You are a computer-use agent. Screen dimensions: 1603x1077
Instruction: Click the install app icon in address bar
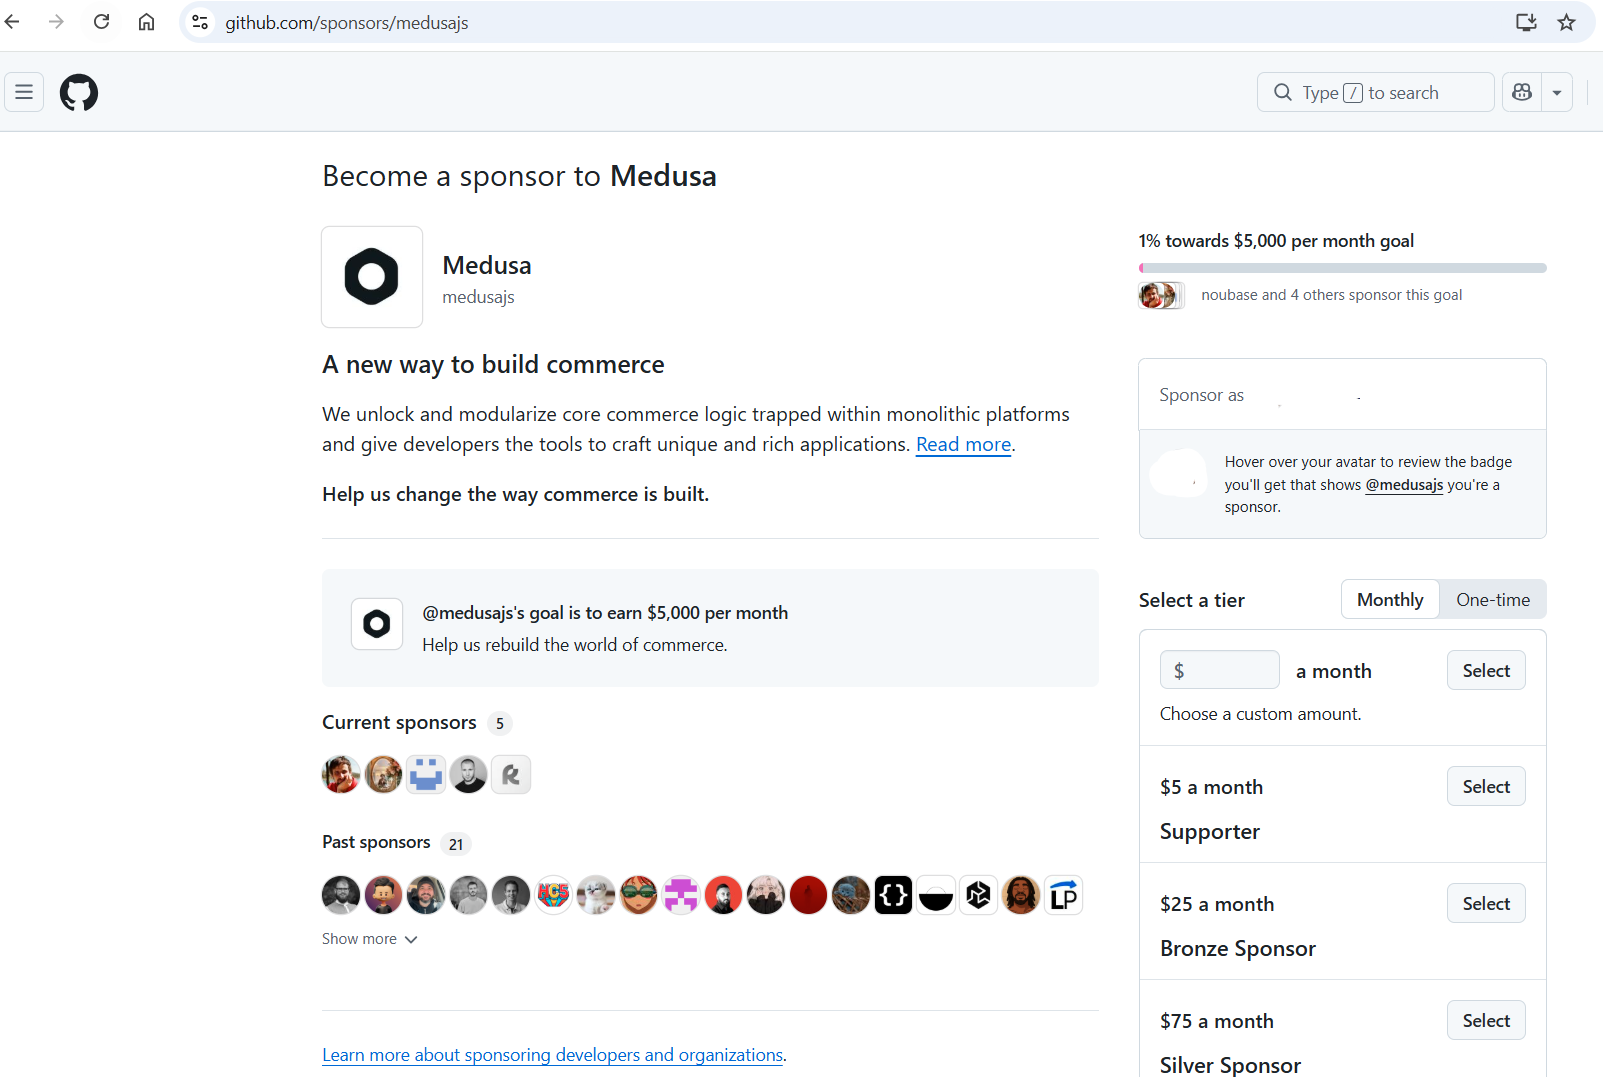point(1525,22)
